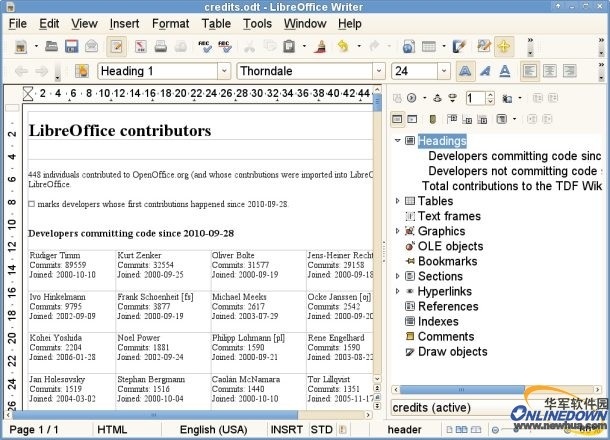Toggle Navigator Content View icon
Screen dimensions: 610x440
pyautogui.click(x=412, y=119)
